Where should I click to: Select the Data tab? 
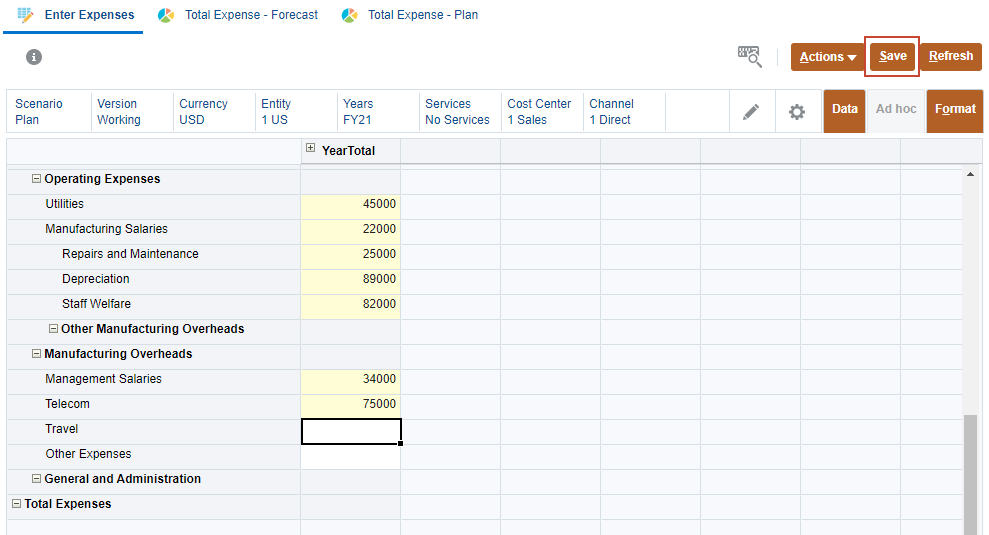845,111
